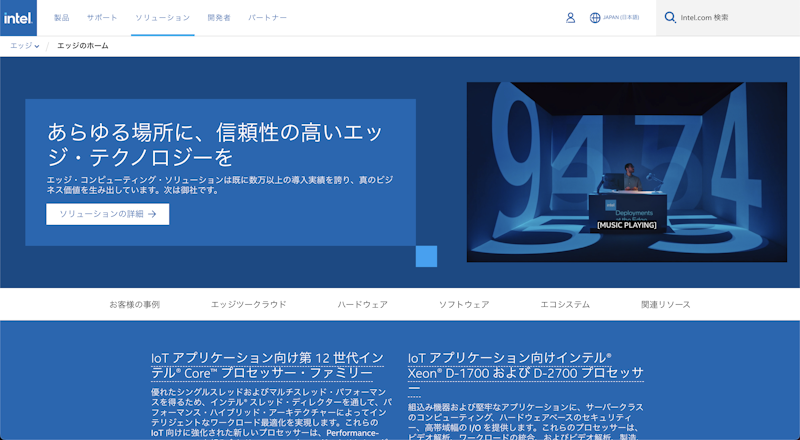Viewport: 800px width, 440px height.
Task: Open the 開発者 menu
Action: pos(218,18)
